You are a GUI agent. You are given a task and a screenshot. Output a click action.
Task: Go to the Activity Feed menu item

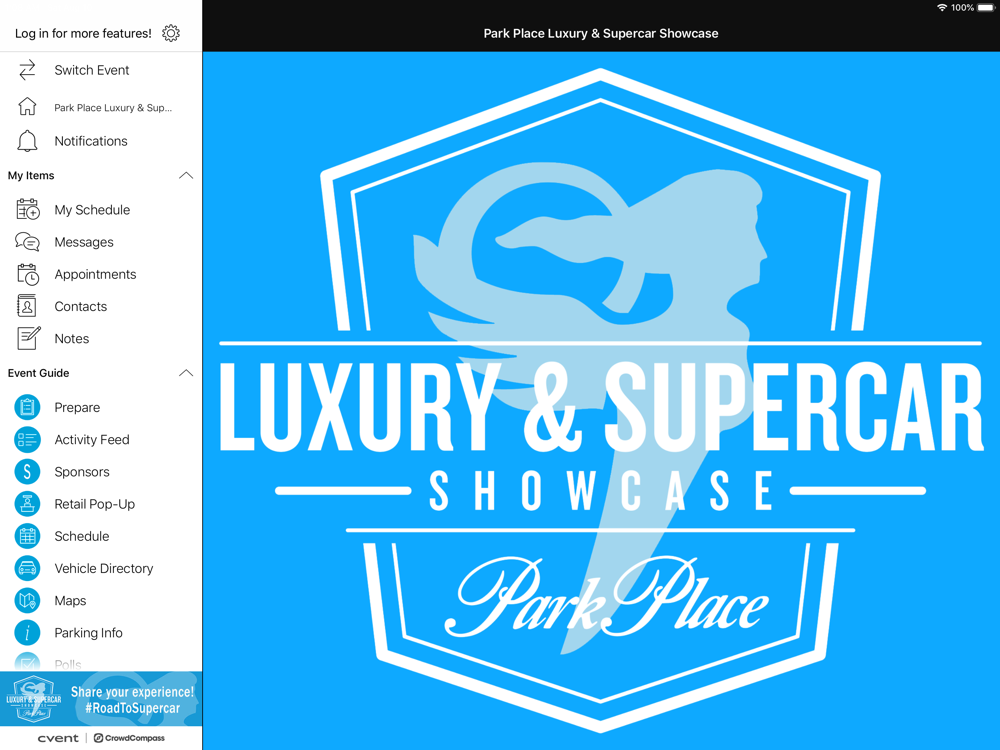click(x=92, y=439)
